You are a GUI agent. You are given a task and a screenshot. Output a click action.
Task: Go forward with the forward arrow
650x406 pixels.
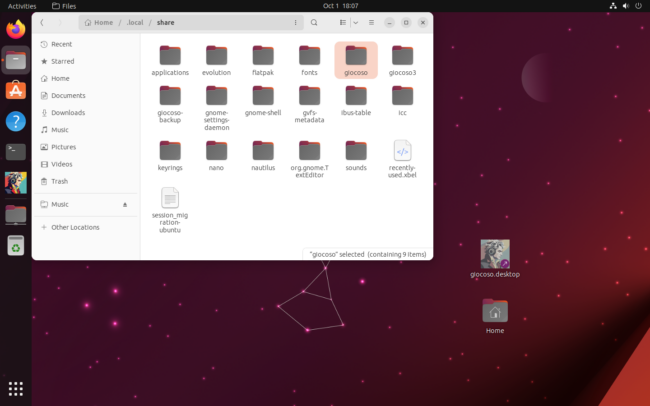point(60,22)
